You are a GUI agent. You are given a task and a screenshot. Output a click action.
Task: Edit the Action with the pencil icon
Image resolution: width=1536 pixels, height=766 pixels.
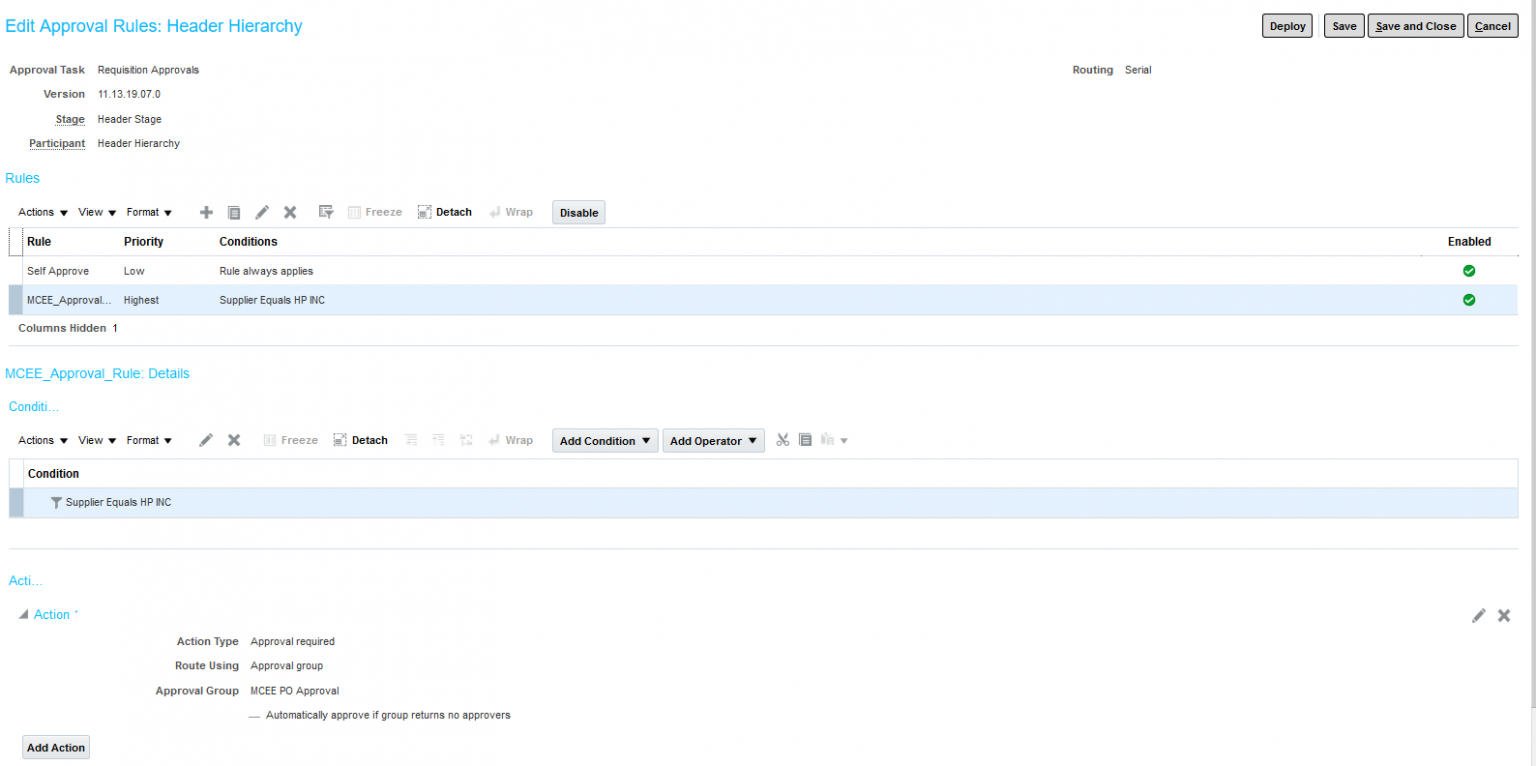click(x=1479, y=615)
